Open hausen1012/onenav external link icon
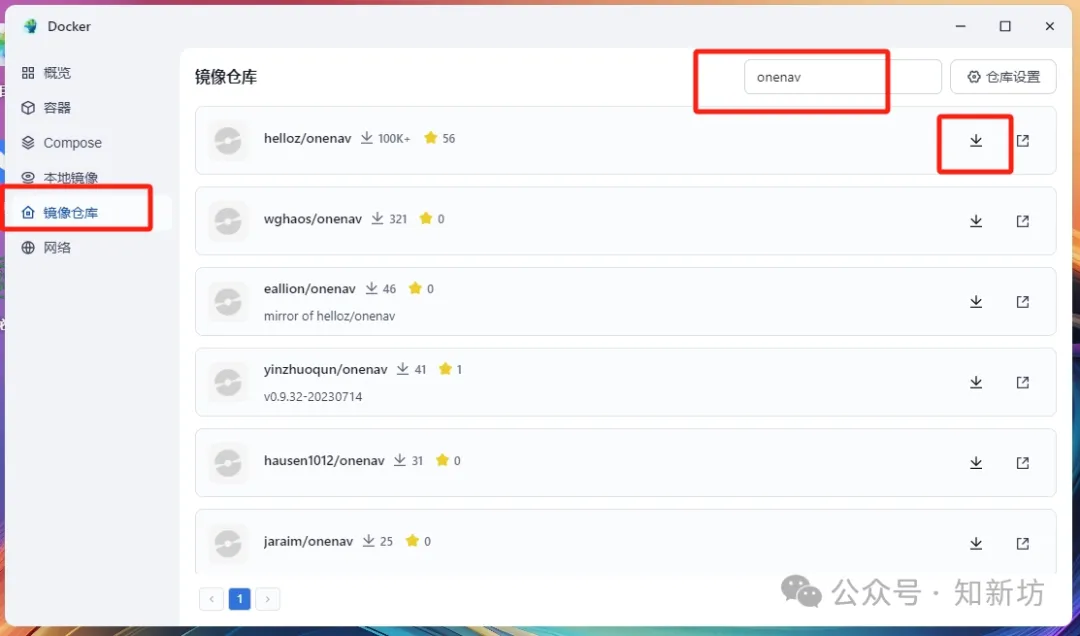The height and width of the screenshot is (636, 1080). (1023, 463)
